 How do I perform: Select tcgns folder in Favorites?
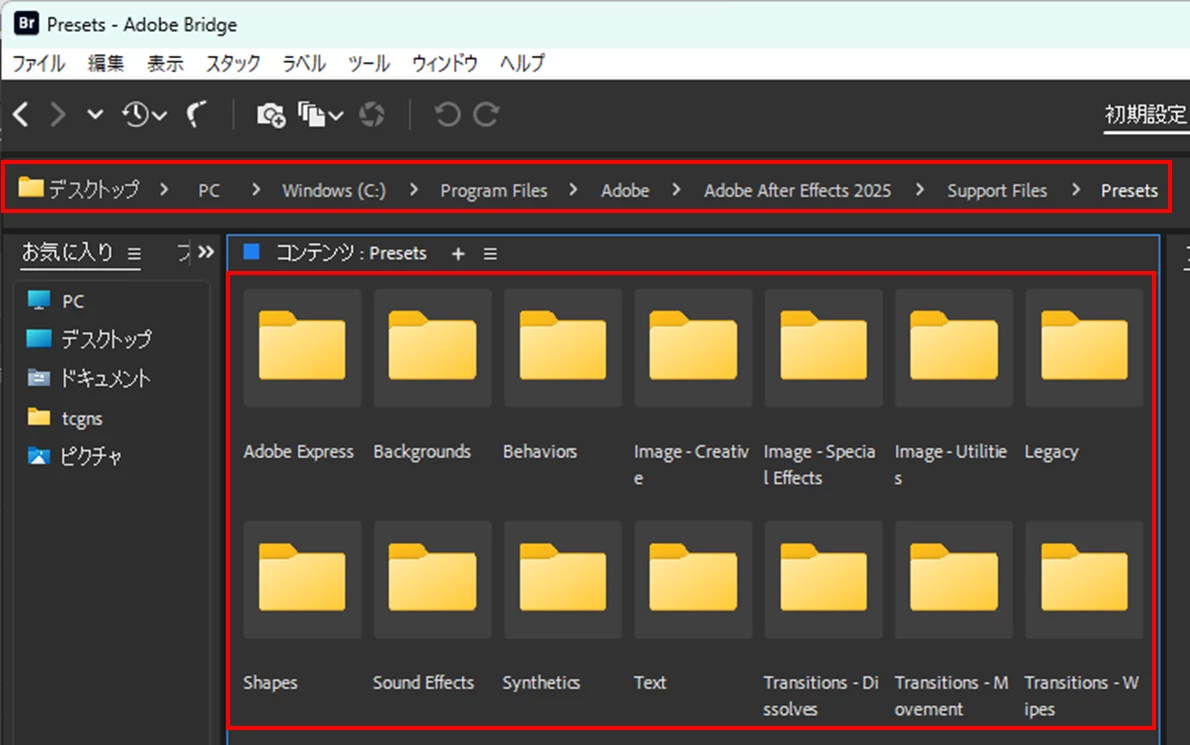pyautogui.click(x=65, y=418)
